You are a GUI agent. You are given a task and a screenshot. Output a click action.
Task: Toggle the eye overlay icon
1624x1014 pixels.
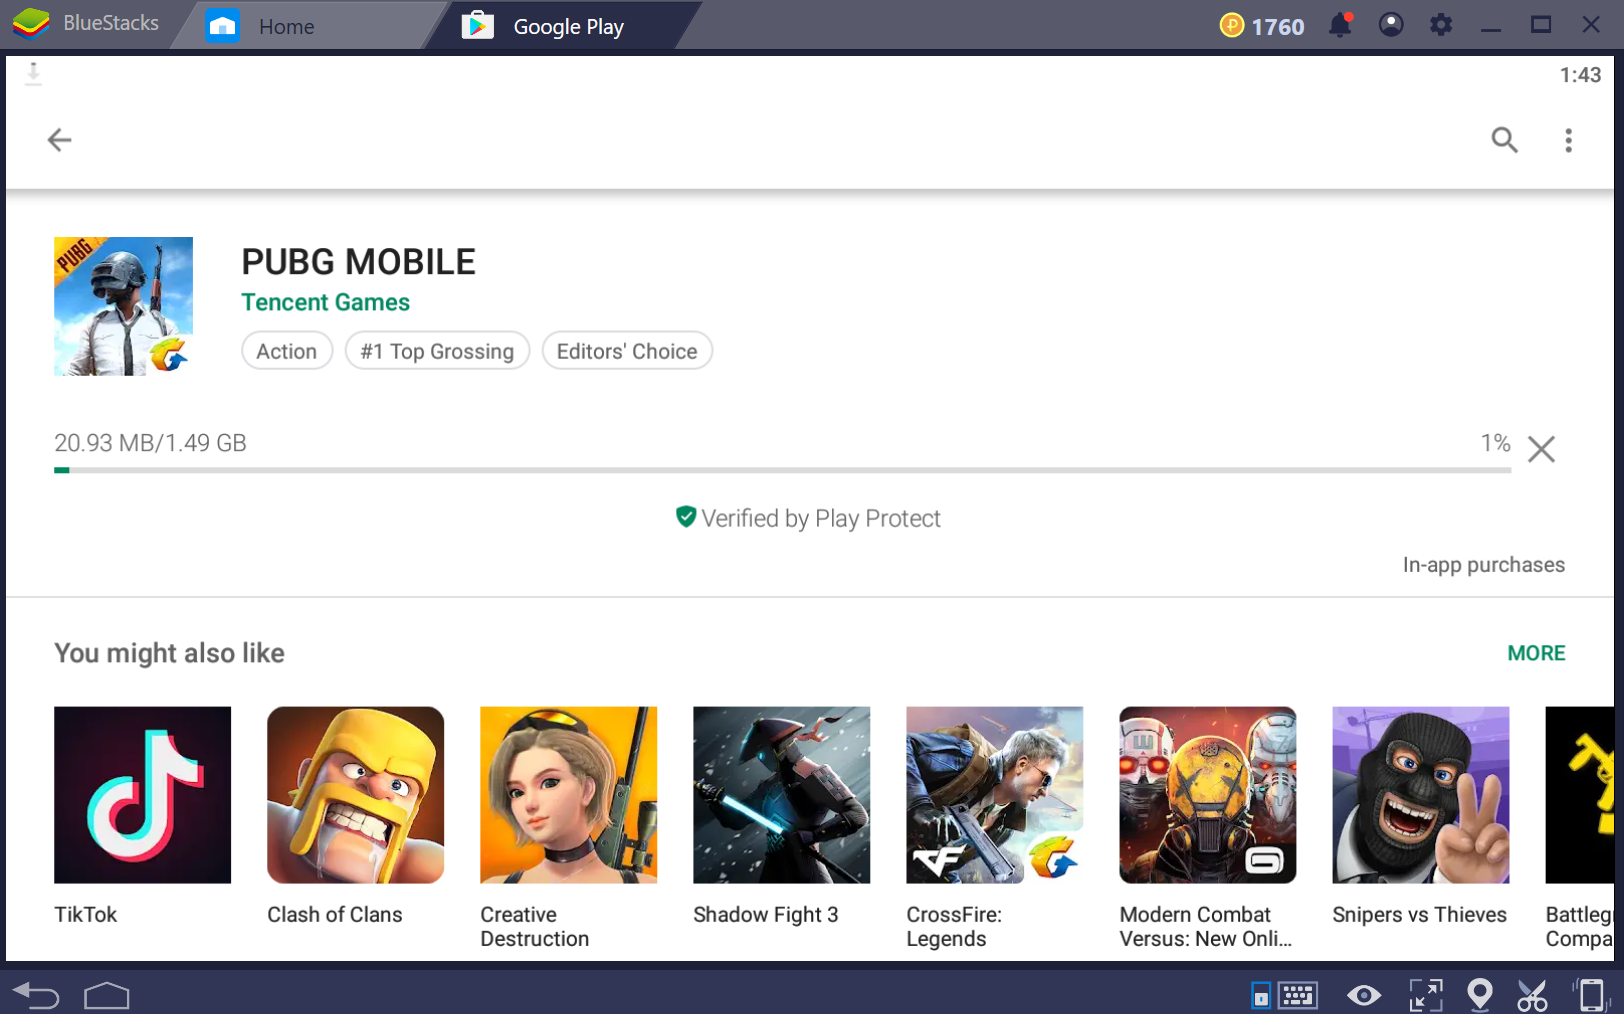1364,995
